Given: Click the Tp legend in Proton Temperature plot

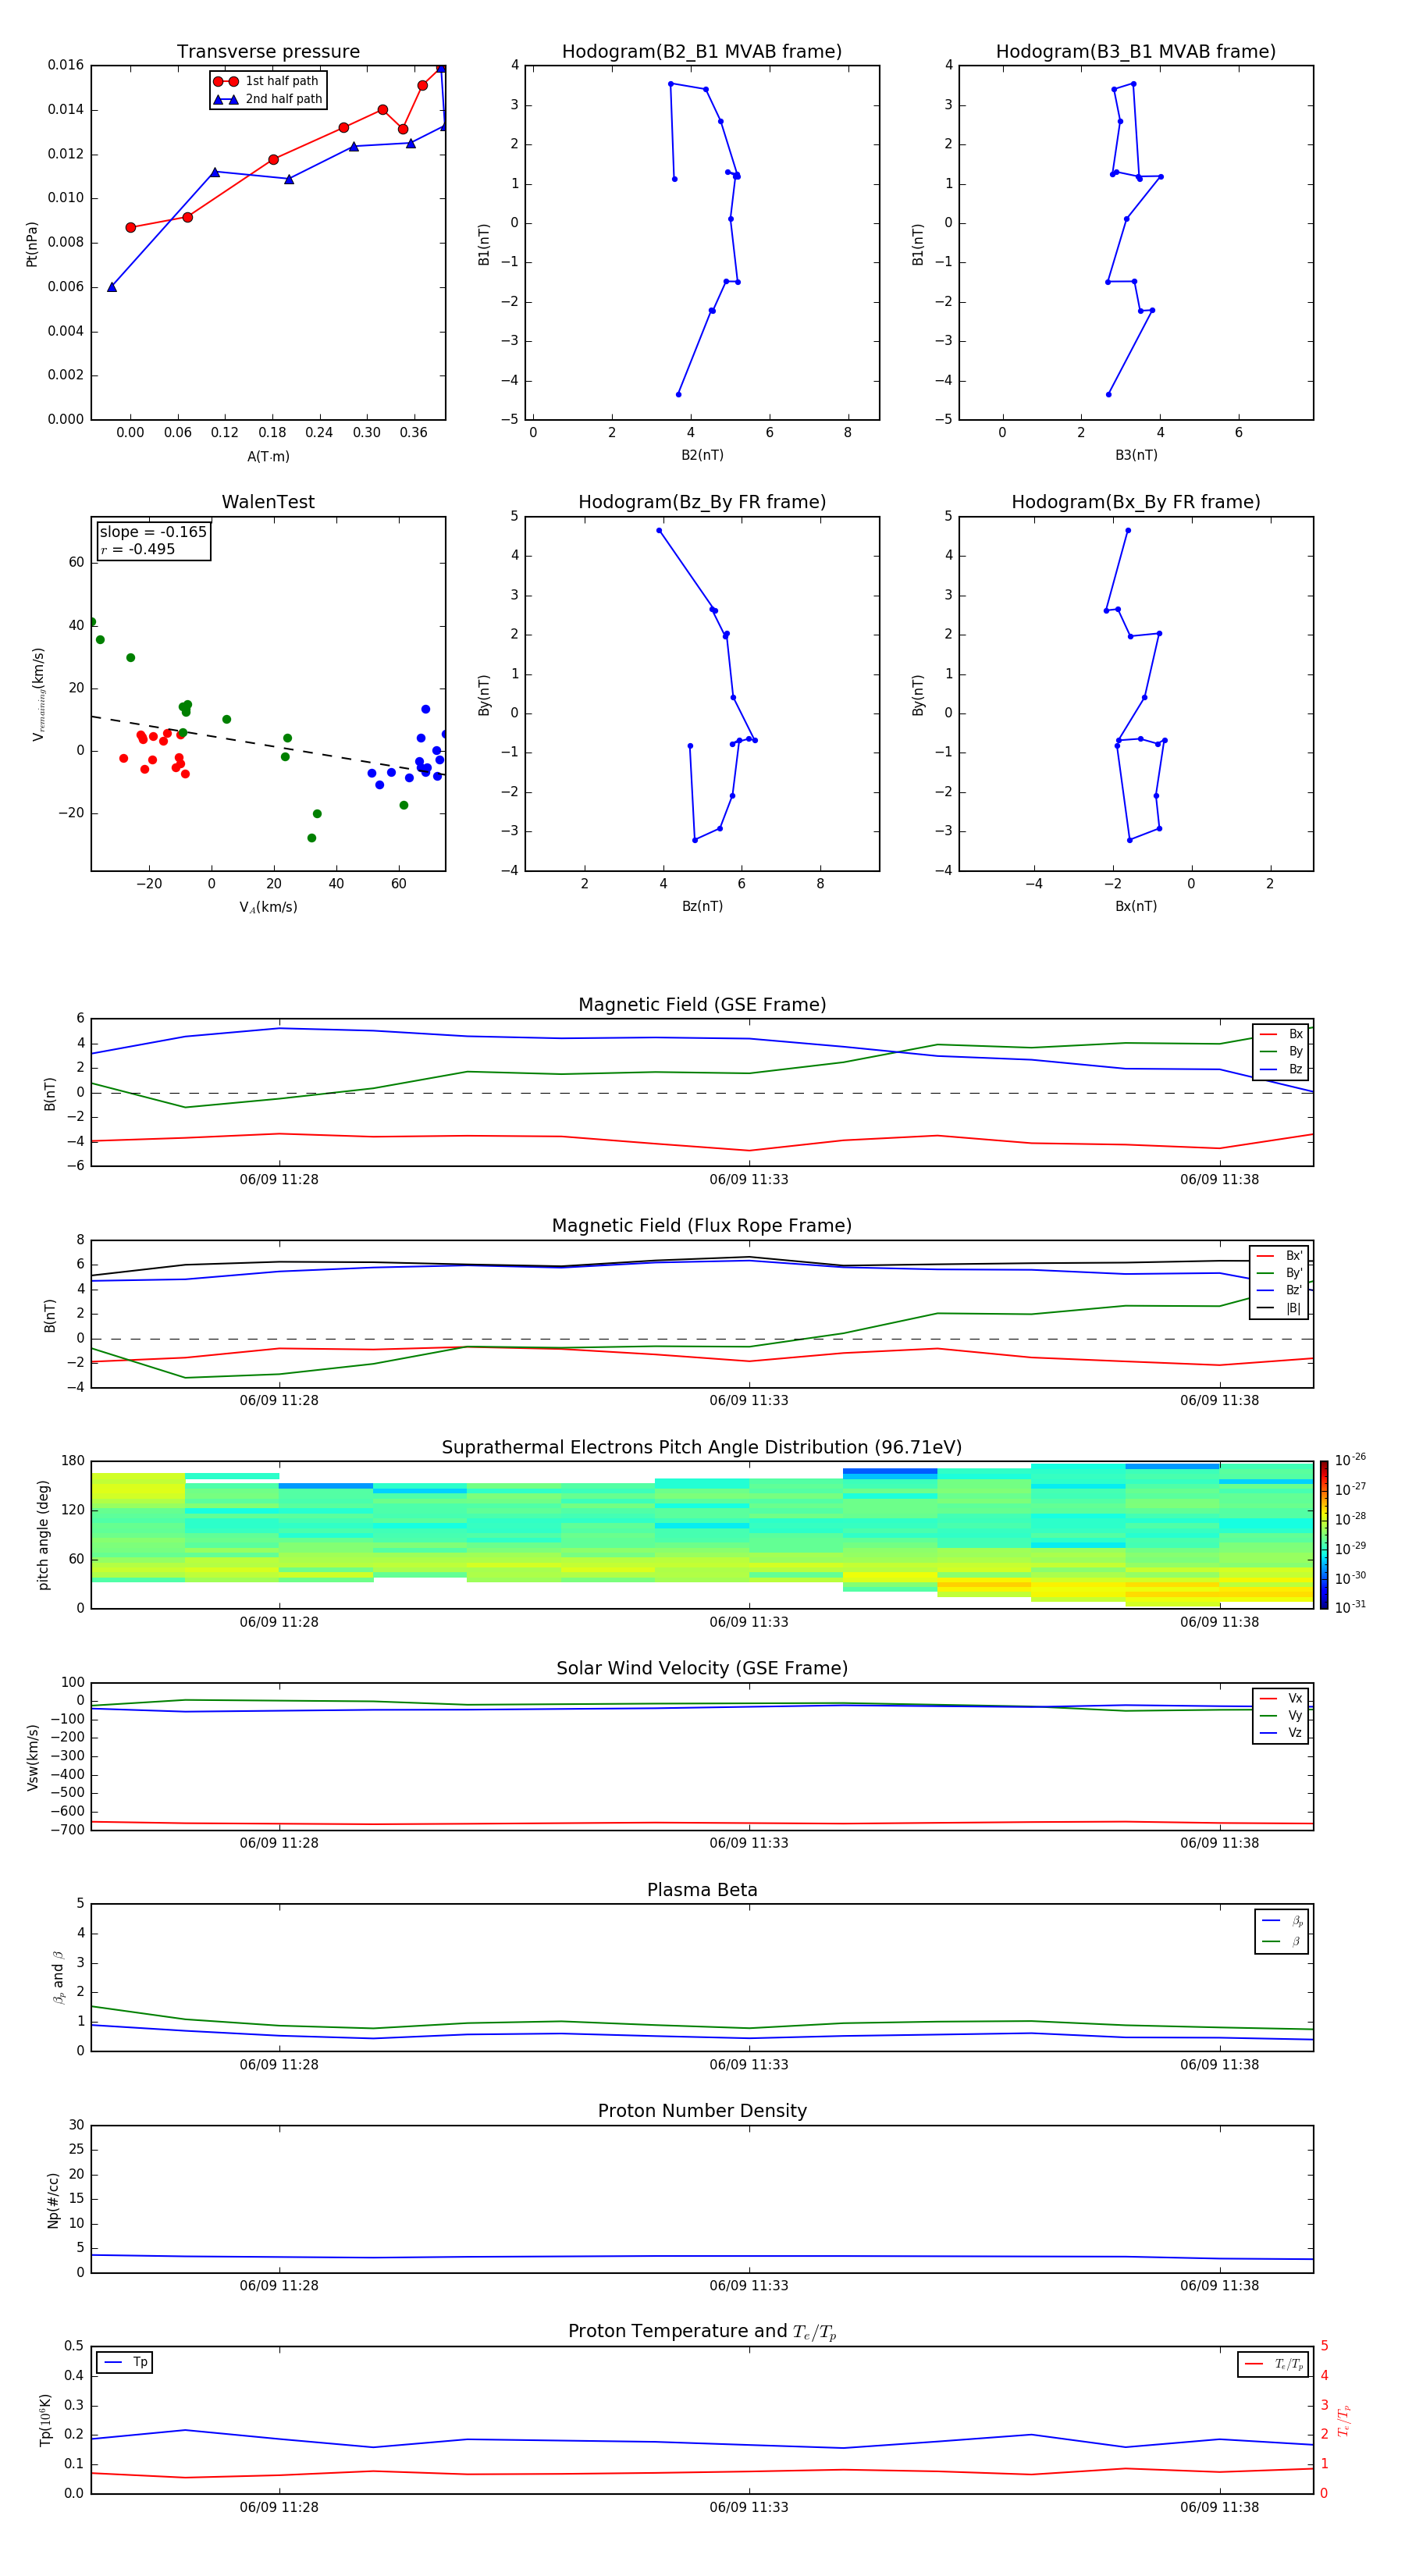Looking at the screenshot, I should click(125, 2362).
